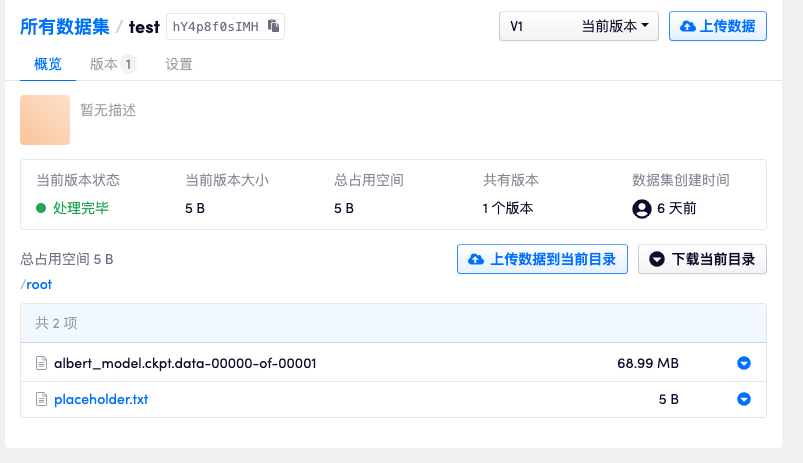Copy the dataset ID hY4p8f0sIMH
Screen dimensions: 803x463
pos(273,27)
